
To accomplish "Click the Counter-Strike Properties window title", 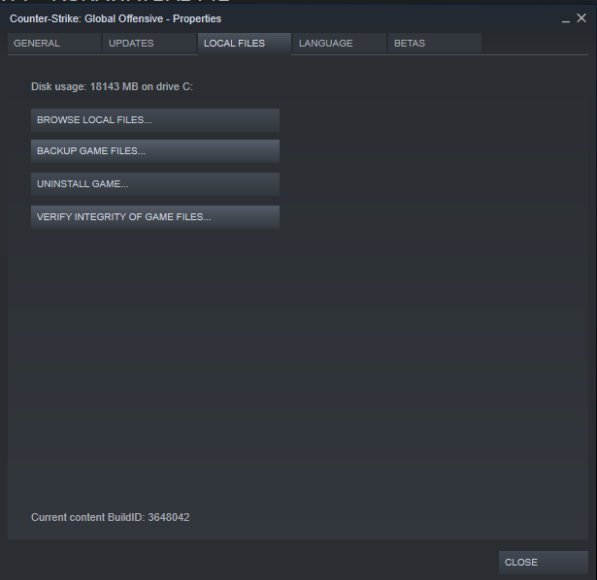I will 115,19.
